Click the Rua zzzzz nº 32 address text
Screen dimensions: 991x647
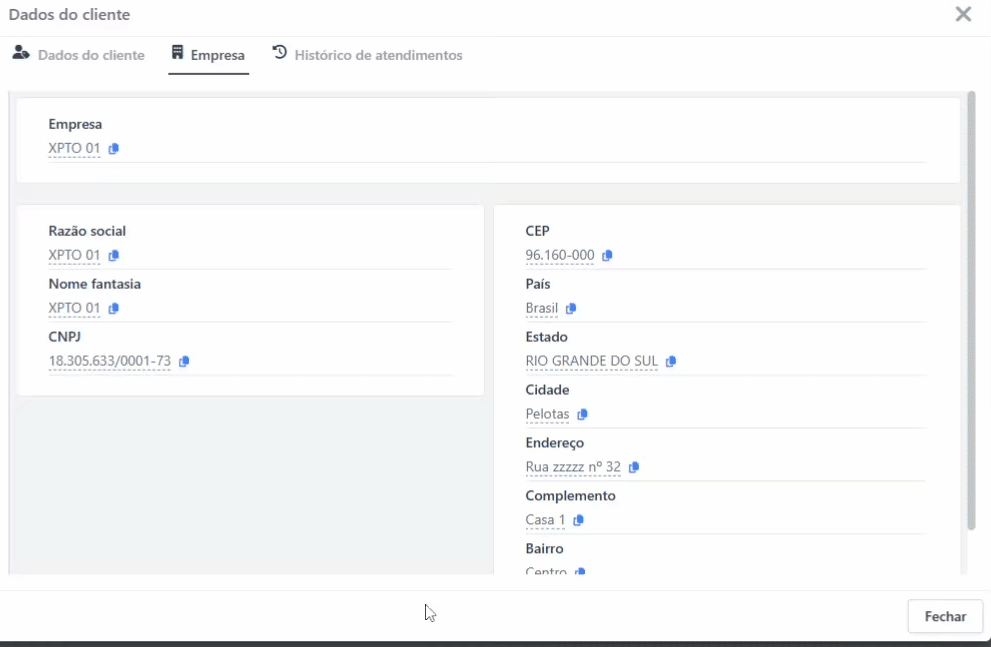(x=573, y=467)
